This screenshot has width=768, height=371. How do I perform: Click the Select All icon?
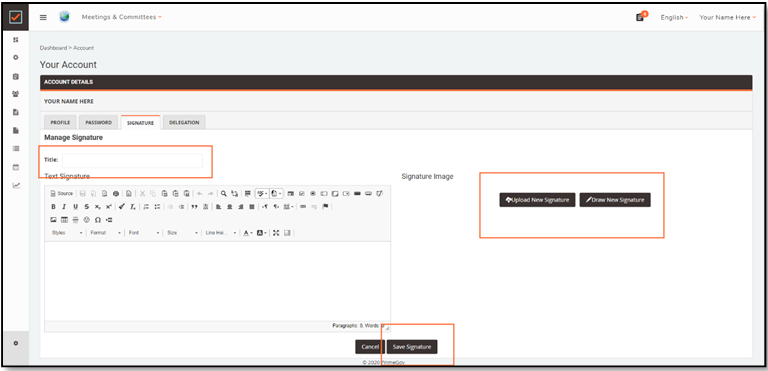point(247,194)
